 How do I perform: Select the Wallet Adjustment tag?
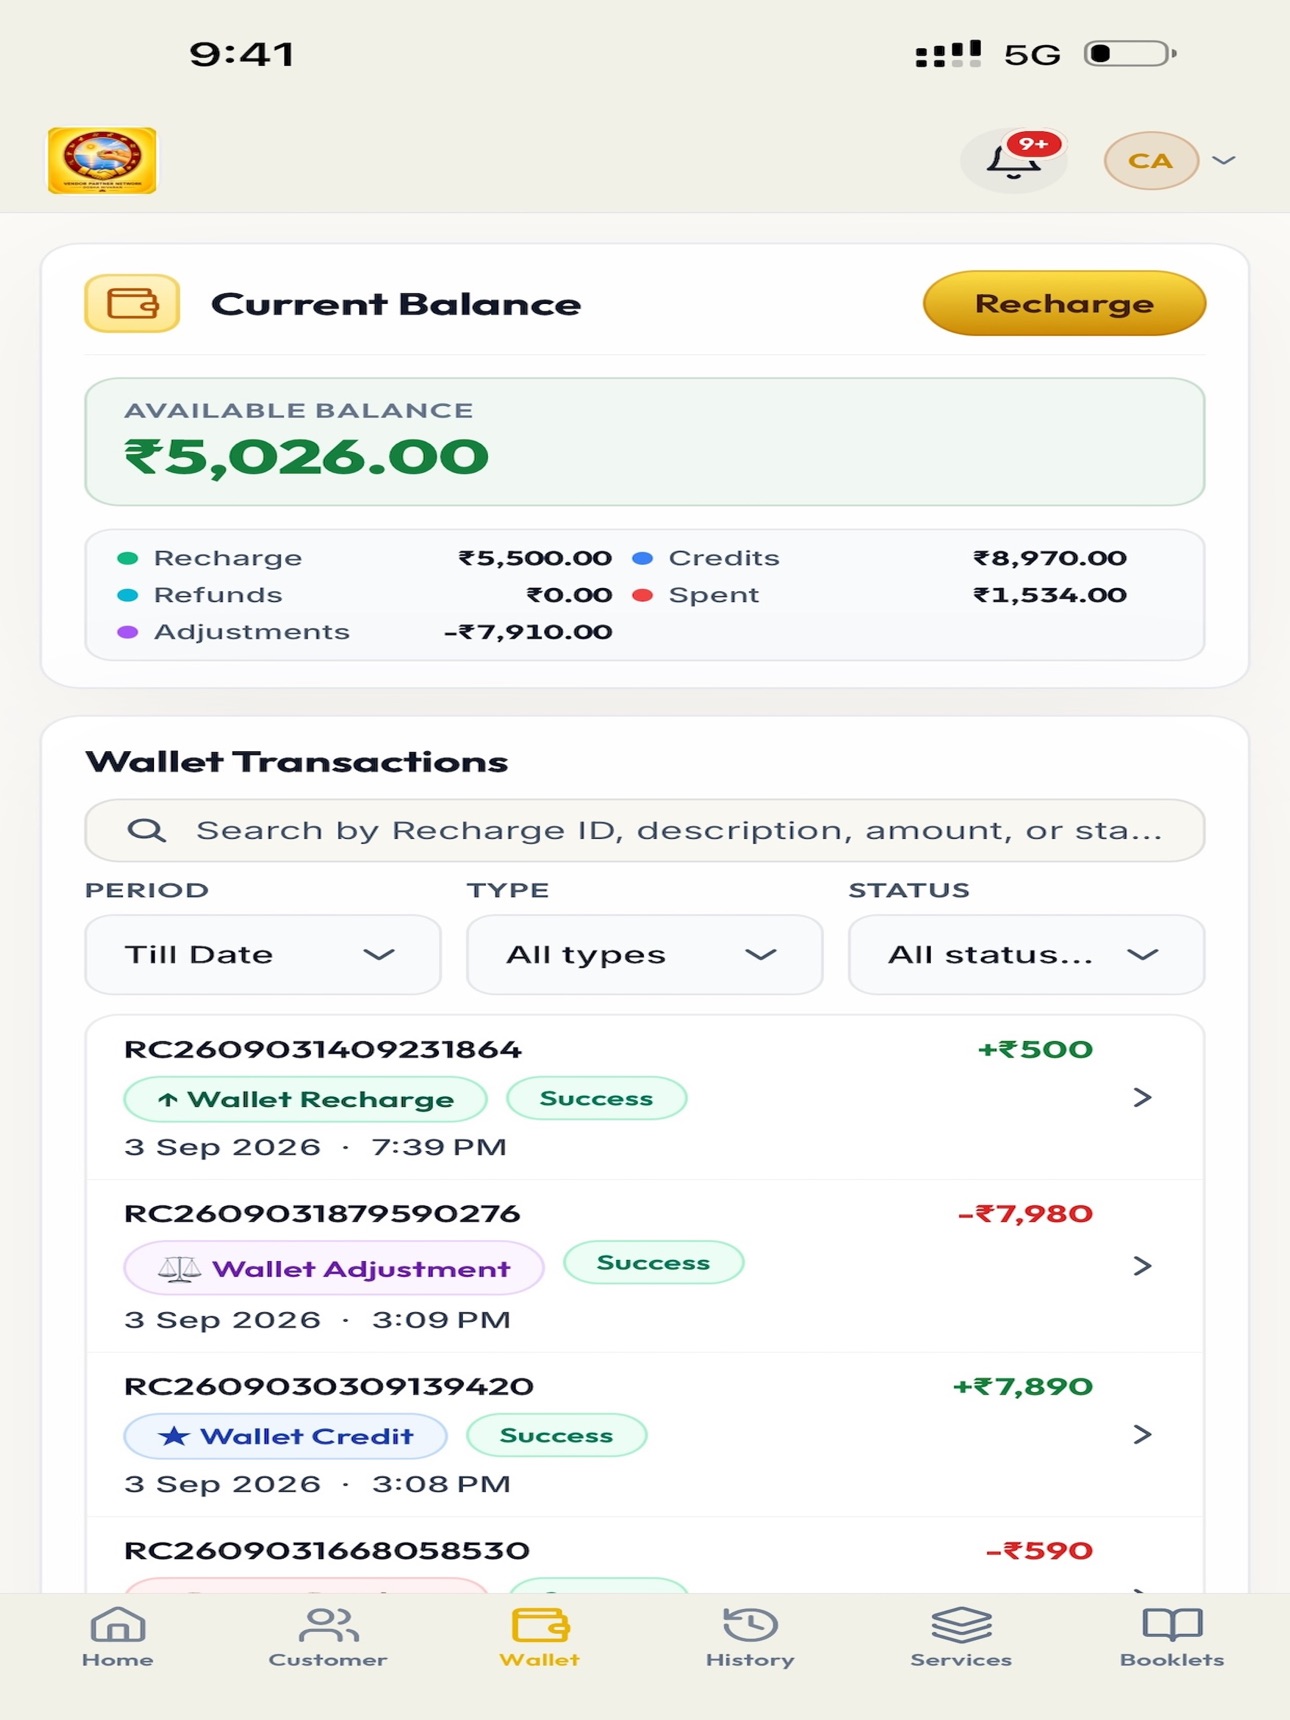tap(334, 1268)
